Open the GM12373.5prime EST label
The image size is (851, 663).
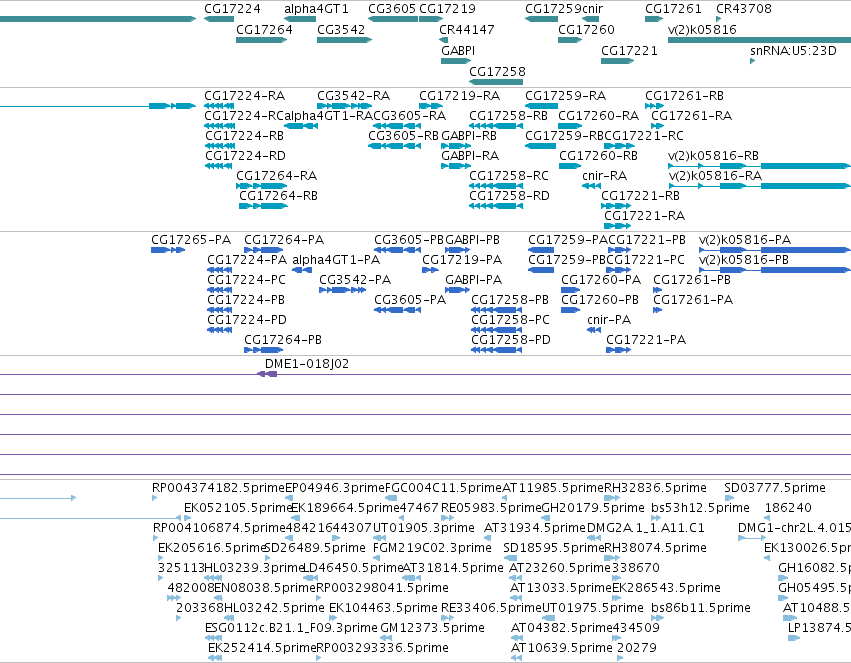[x=433, y=628]
